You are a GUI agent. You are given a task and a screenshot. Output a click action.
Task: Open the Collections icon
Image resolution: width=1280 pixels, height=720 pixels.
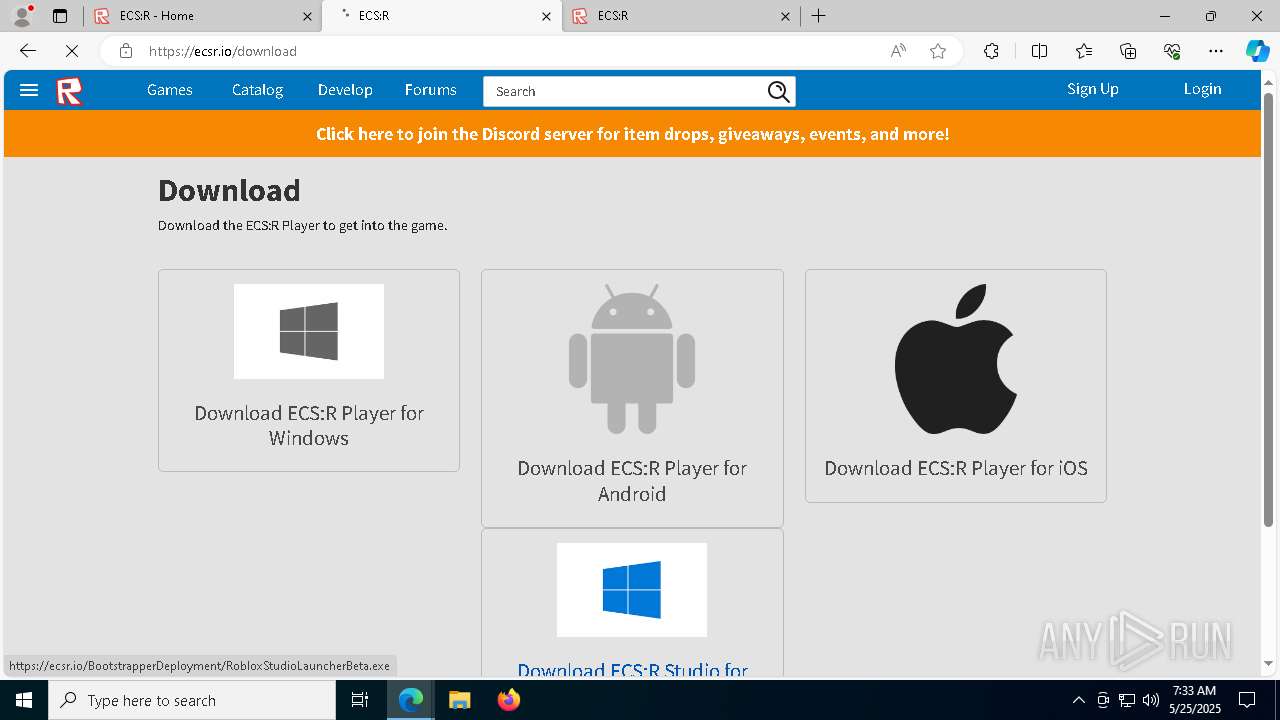click(x=1128, y=51)
